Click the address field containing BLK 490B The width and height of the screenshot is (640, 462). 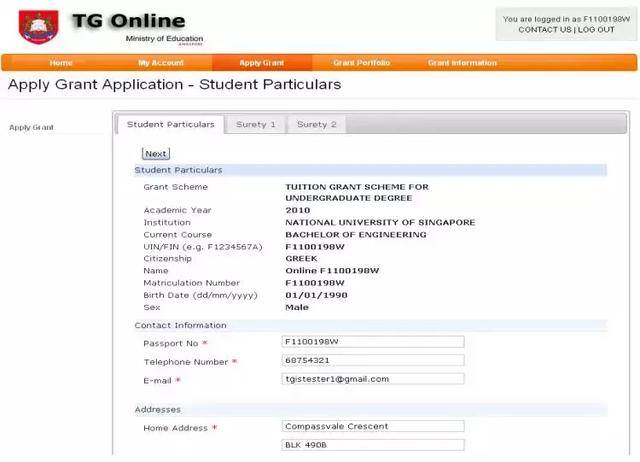(373, 445)
